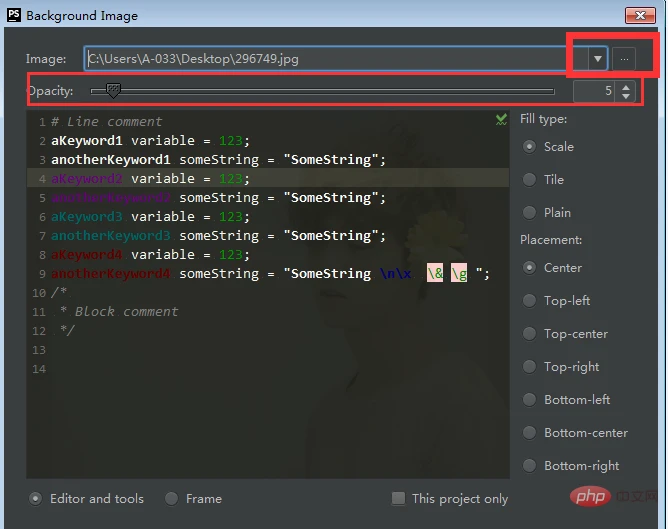
Task: Select the Frame target option
Action: [172, 498]
